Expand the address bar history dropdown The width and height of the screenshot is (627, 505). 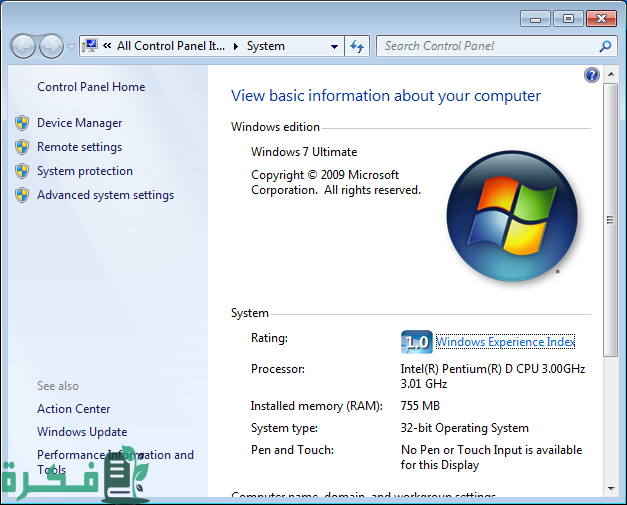(x=334, y=46)
